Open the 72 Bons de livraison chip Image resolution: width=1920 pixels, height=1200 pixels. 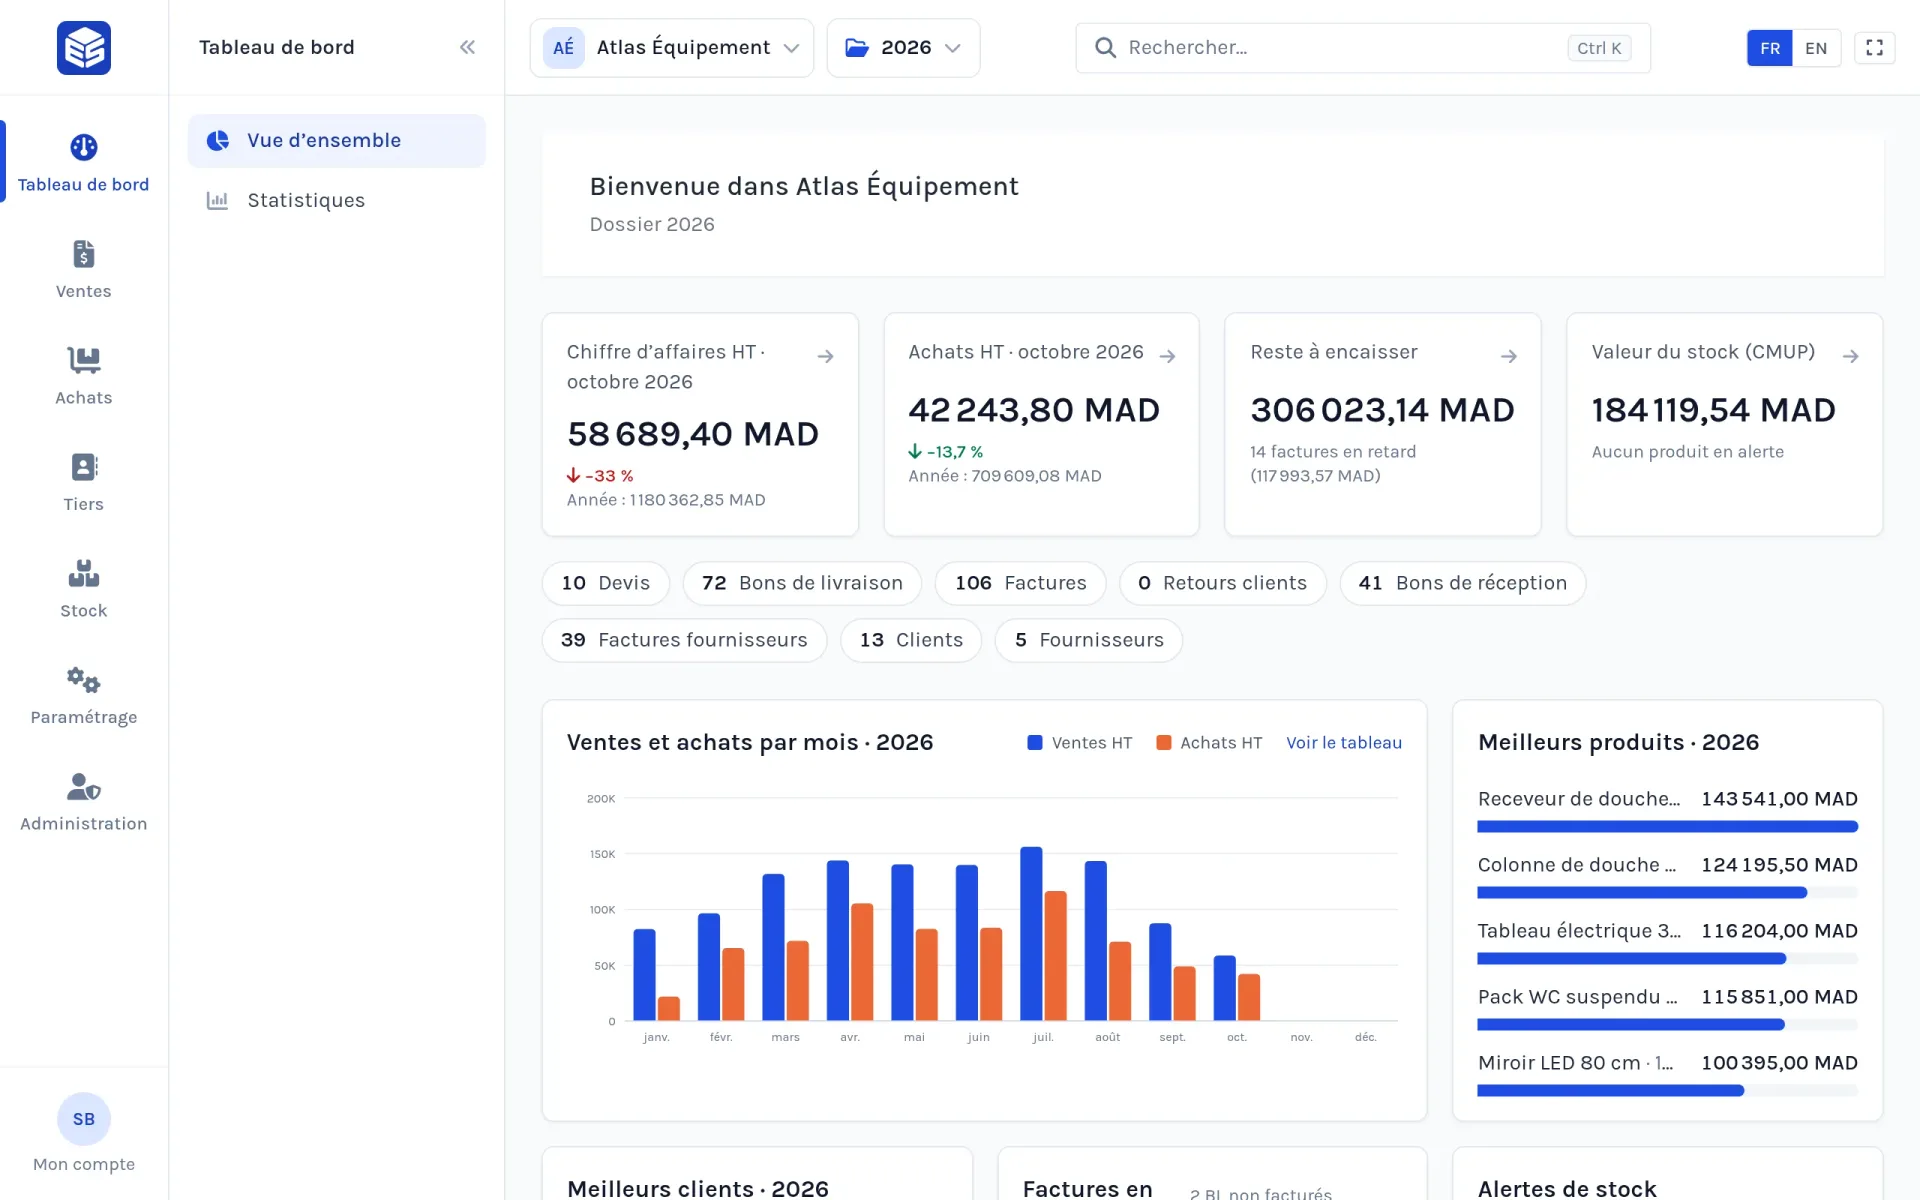pyautogui.click(x=802, y=583)
